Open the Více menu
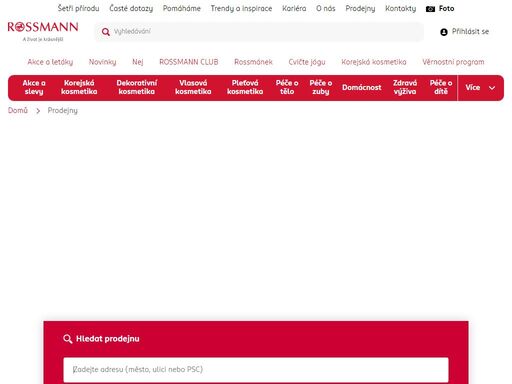This screenshot has height=384, width=512. click(x=480, y=88)
